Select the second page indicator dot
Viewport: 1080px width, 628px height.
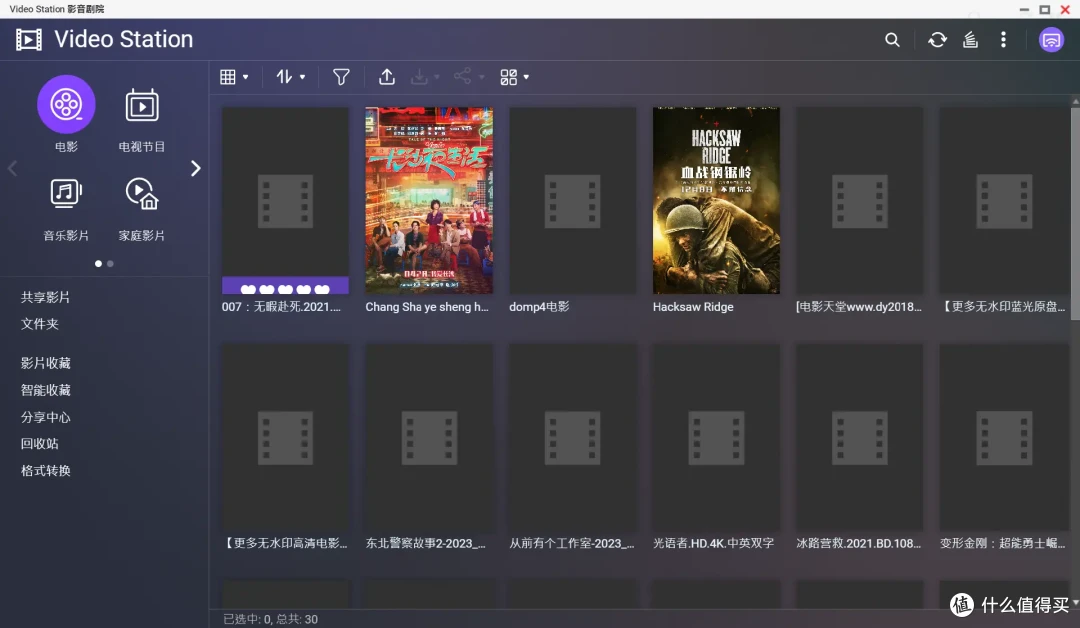(x=110, y=264)
